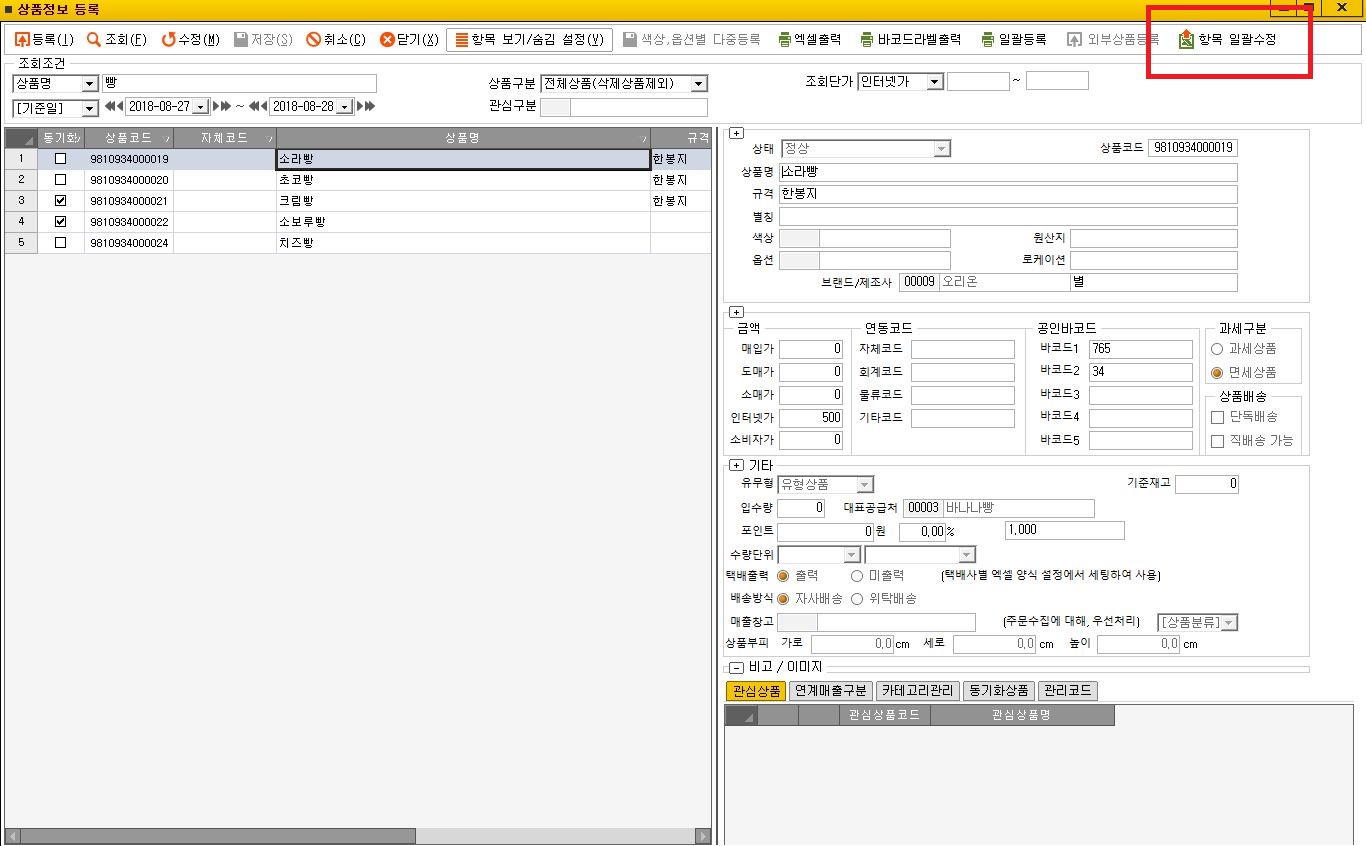Screen dimensions: 1366x846
Task: Open 항목 보기/숨김 설정(V) settings
Action: coord(529,40)
